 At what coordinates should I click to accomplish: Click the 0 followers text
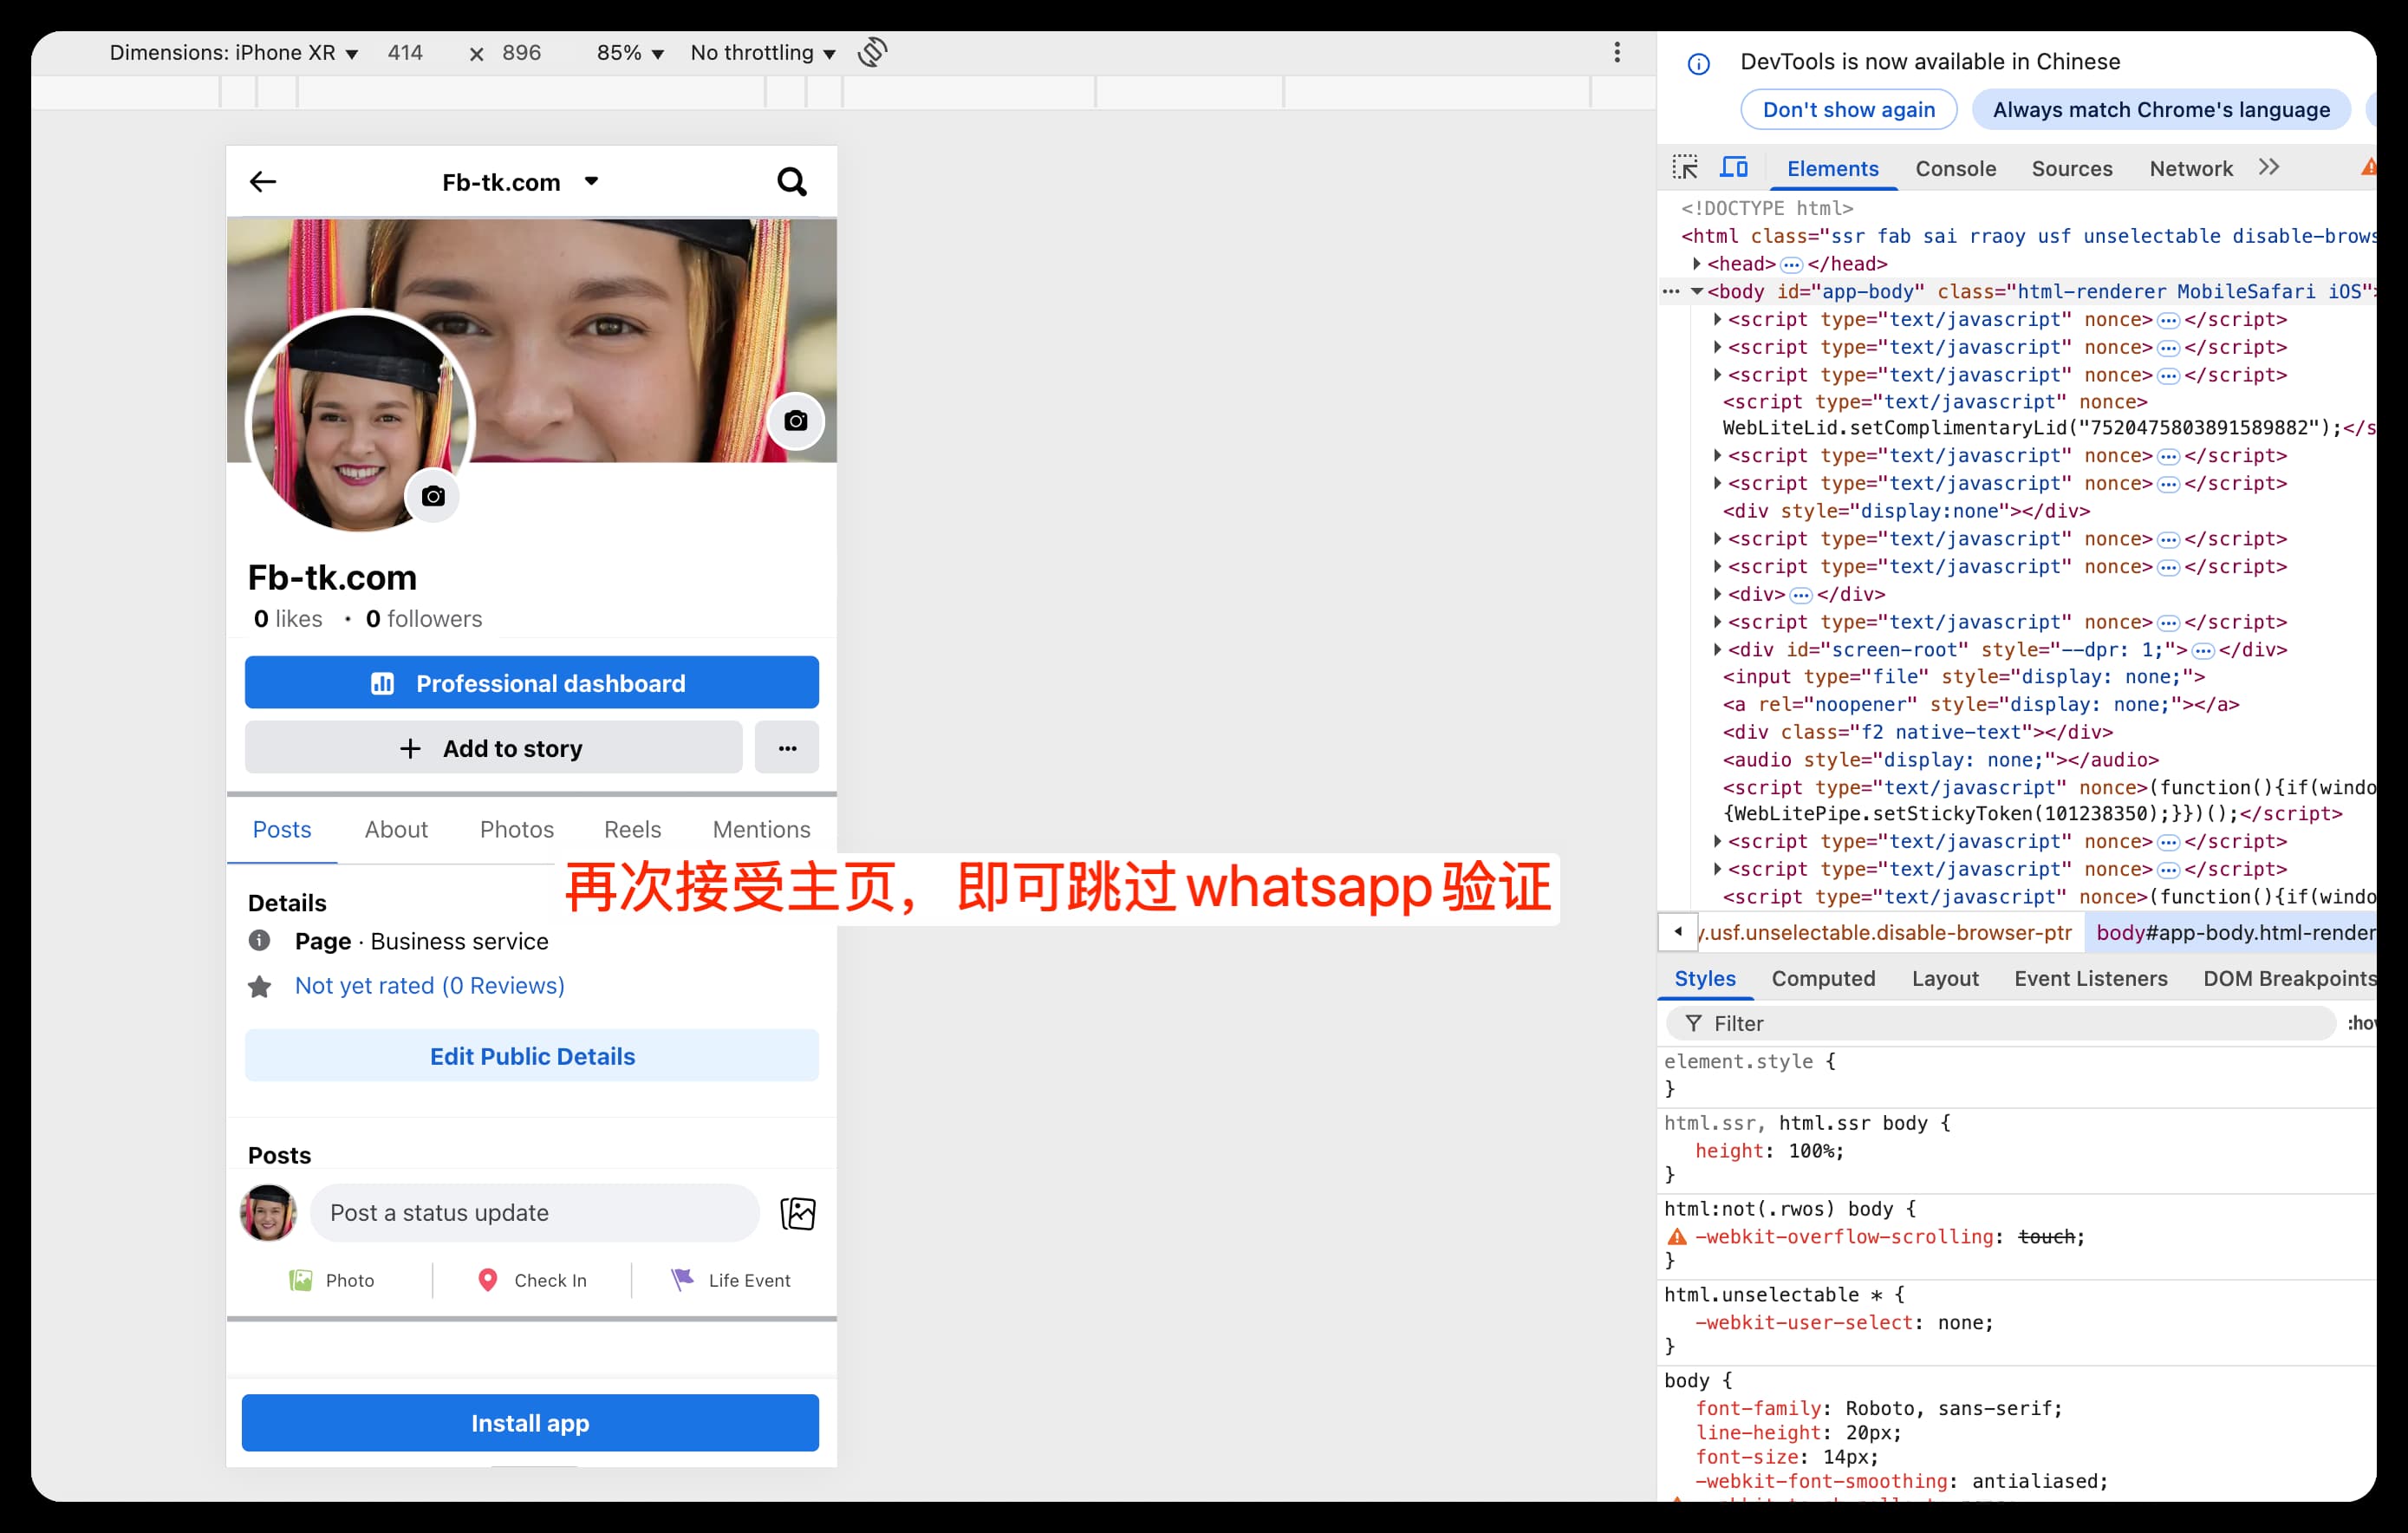pos(424,619)
